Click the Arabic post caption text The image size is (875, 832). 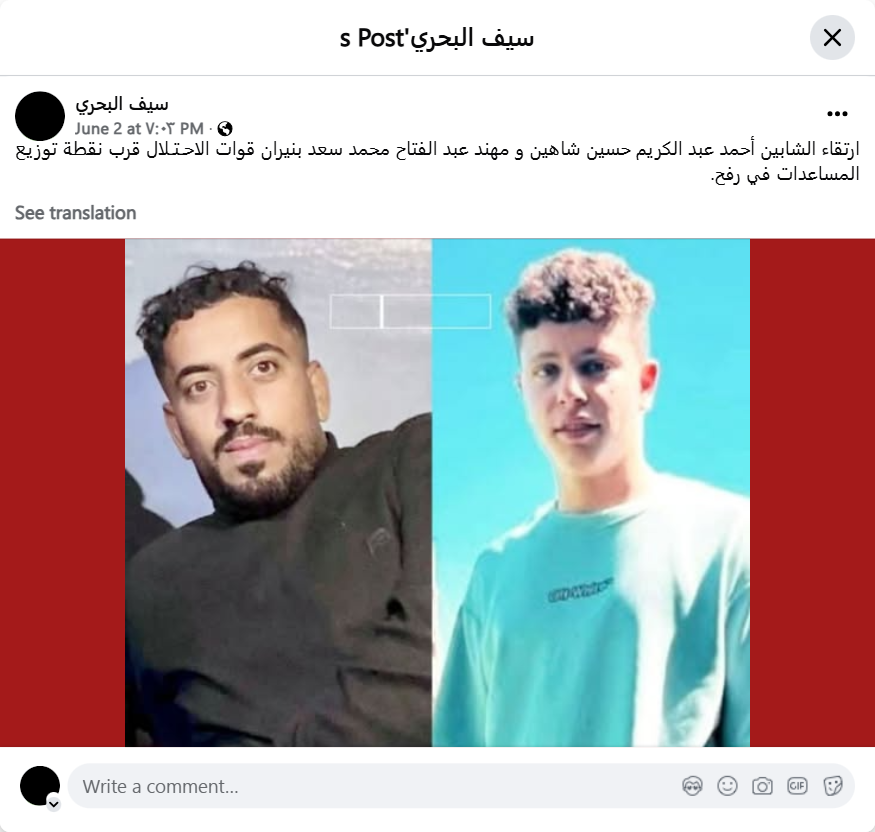tap(438, 162)
